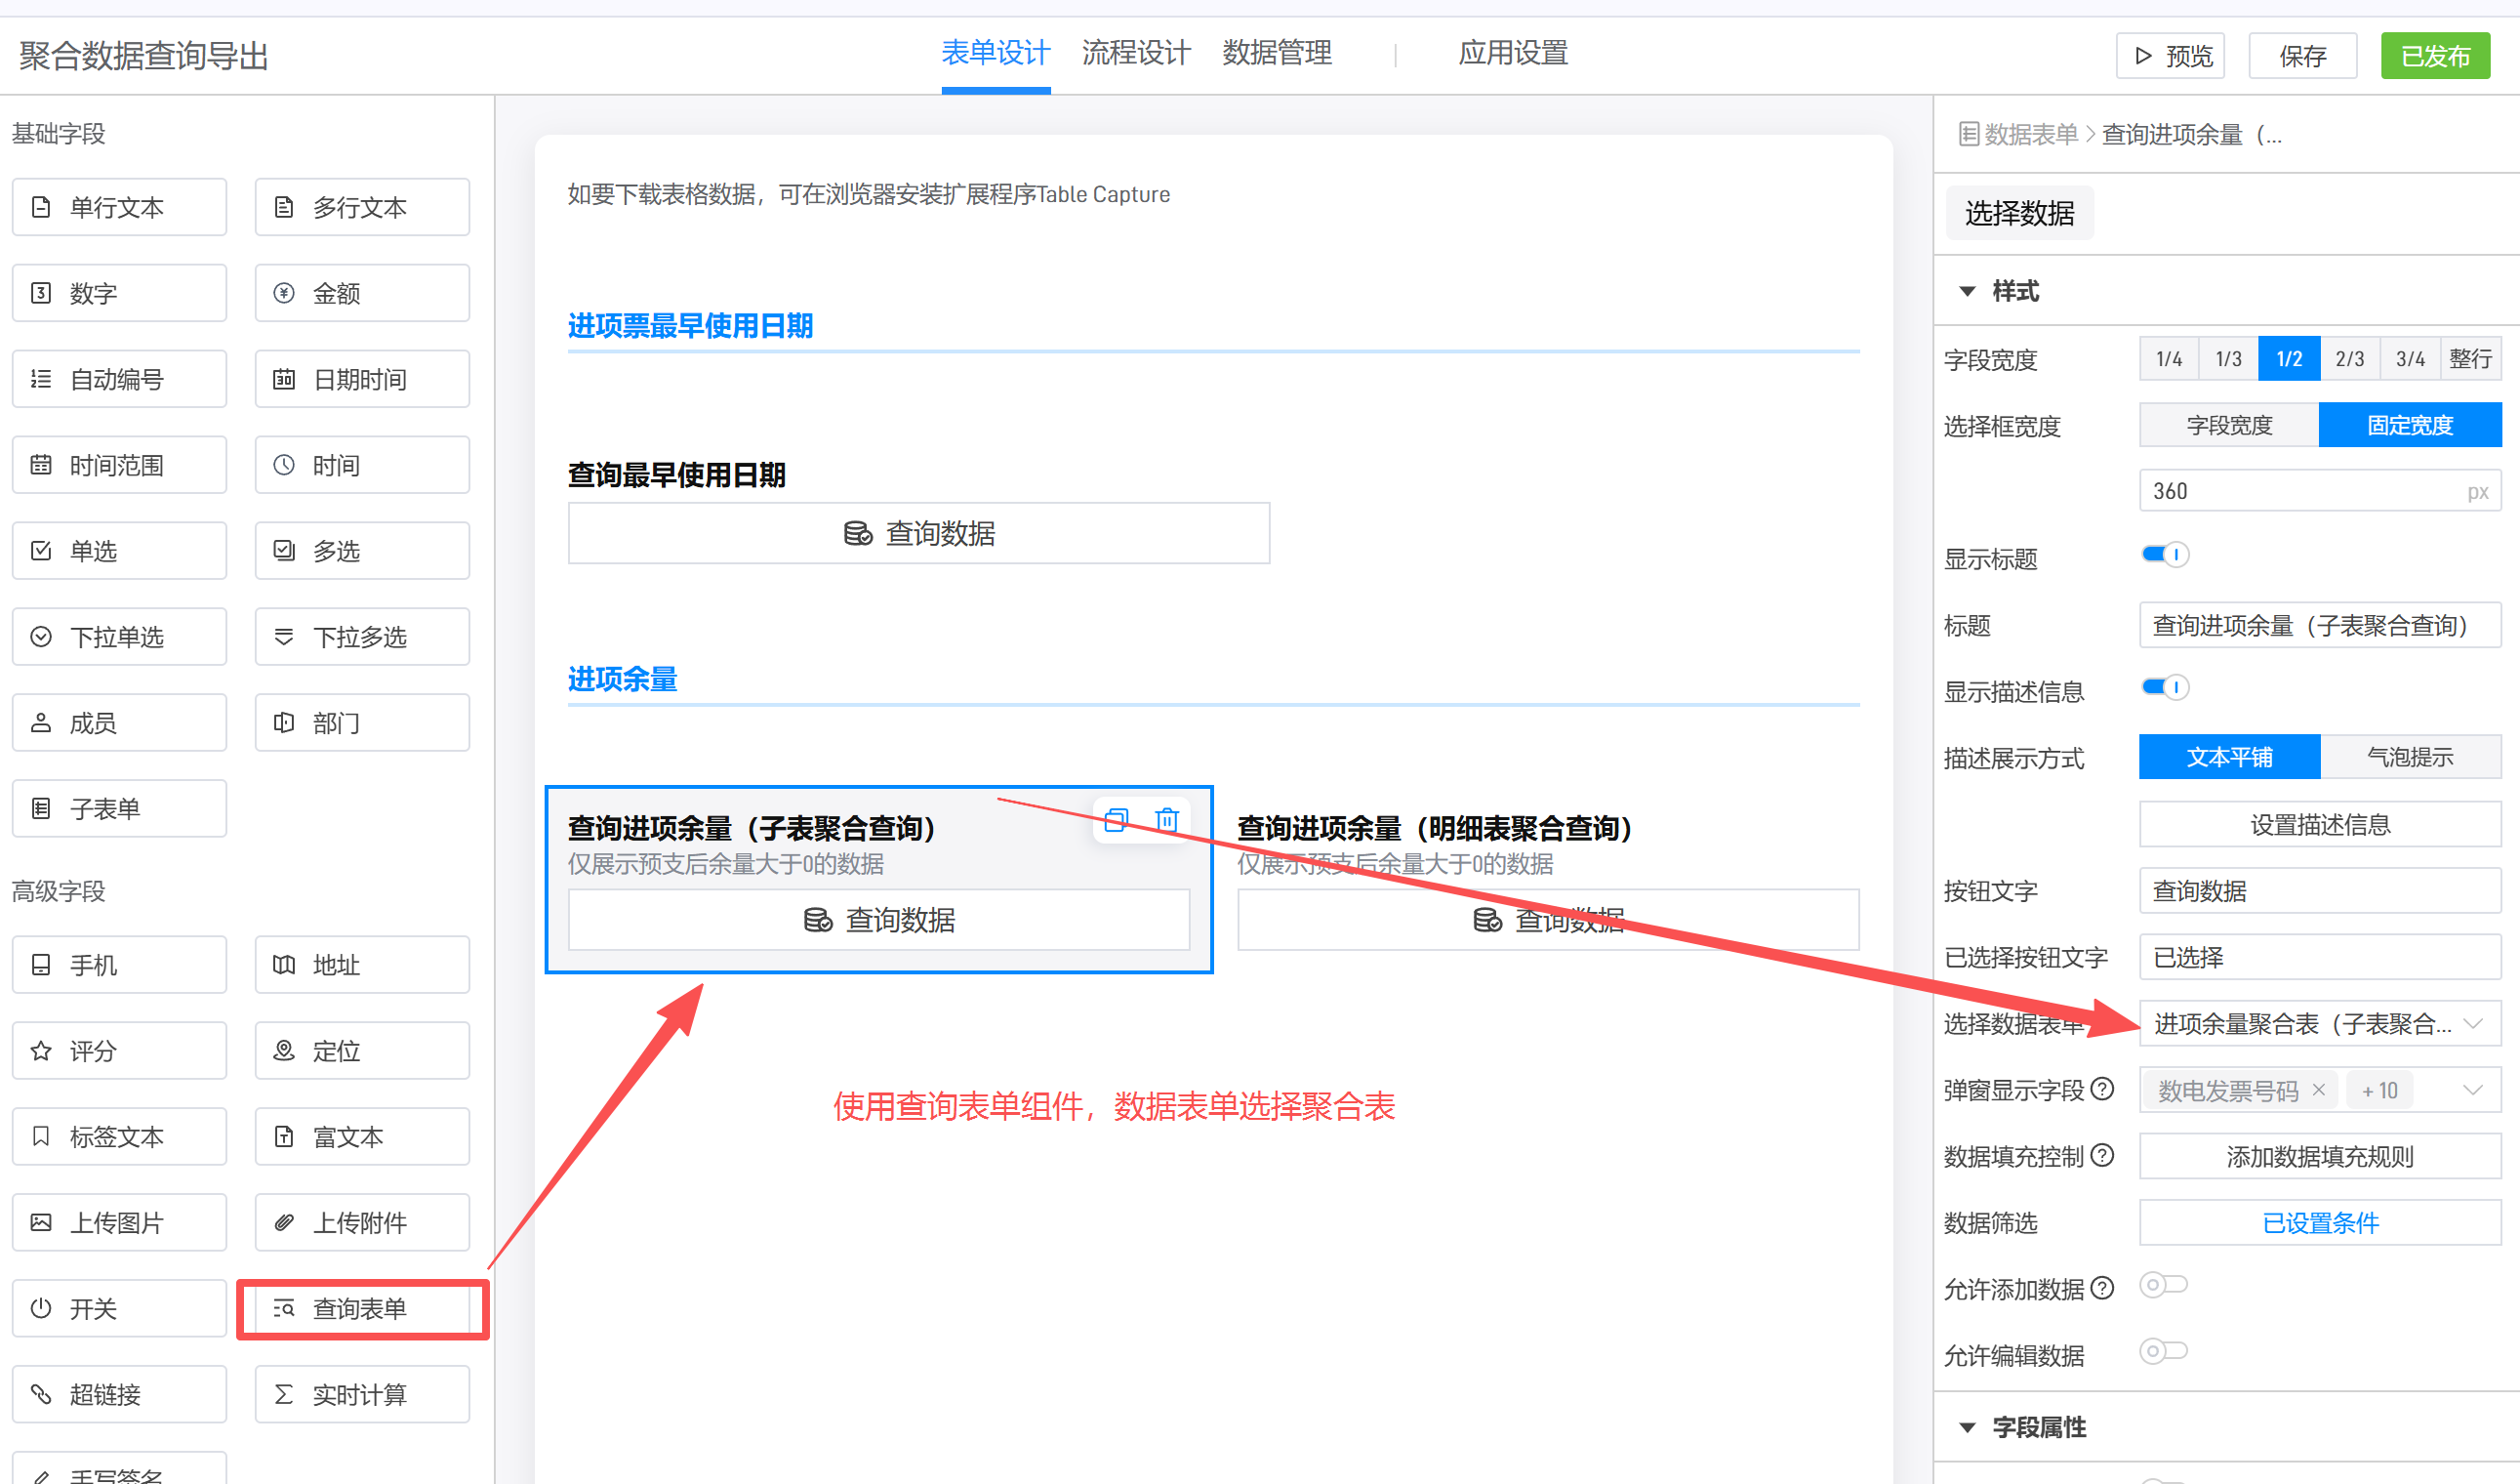2520x1484 pixels.
Task: Select the 上传图片 image upload icon
Action: [x=41, y=1223]
